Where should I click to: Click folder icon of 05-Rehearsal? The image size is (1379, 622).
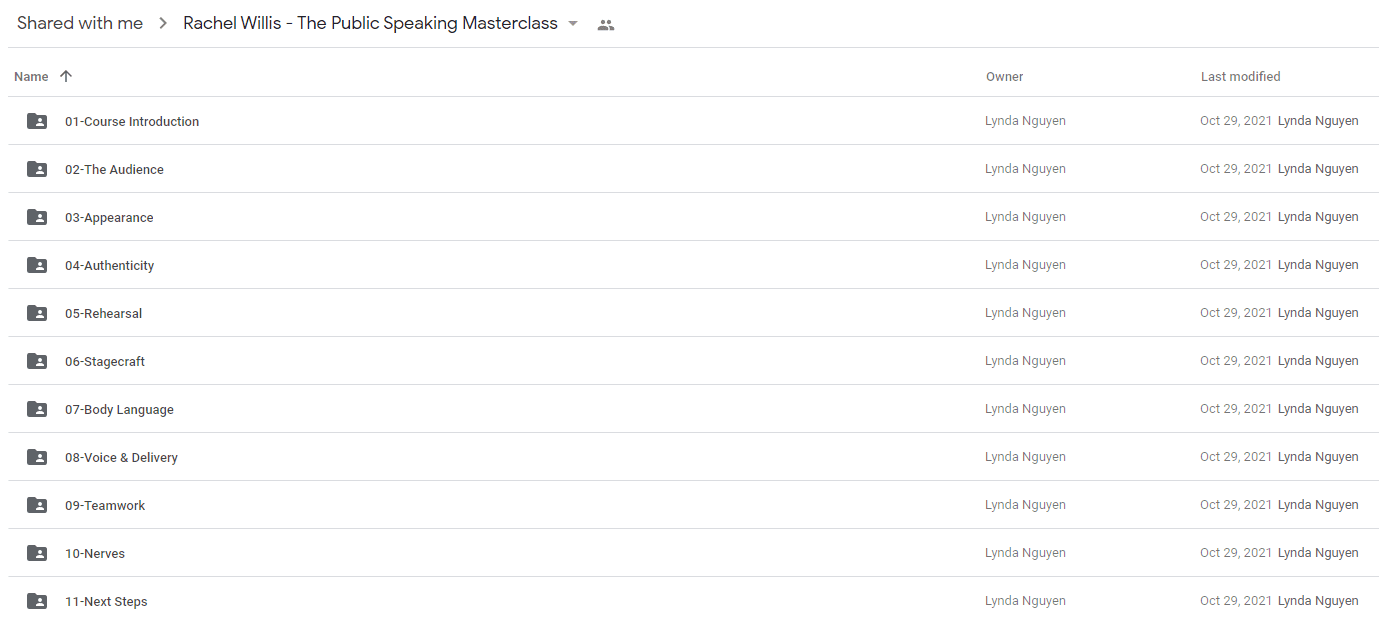(37, 313)
